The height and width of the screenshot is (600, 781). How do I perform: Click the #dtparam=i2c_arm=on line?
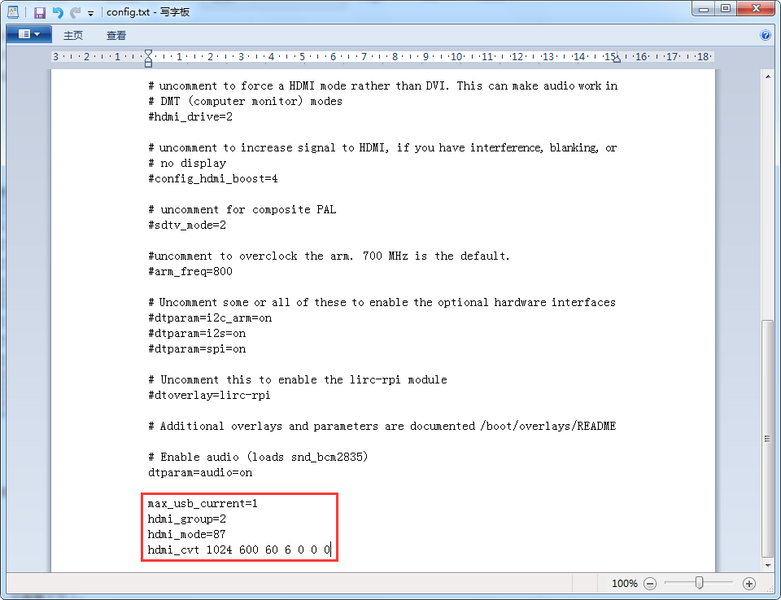point(210,318)
